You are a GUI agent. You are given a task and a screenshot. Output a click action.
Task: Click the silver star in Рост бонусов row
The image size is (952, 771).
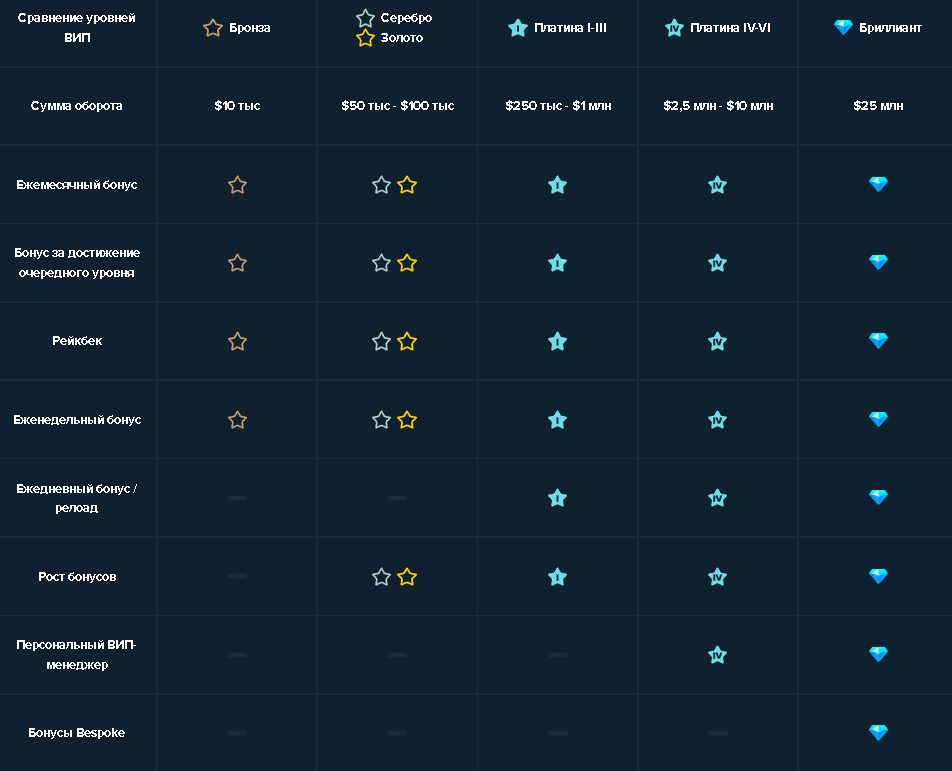[x=381, y=577]
